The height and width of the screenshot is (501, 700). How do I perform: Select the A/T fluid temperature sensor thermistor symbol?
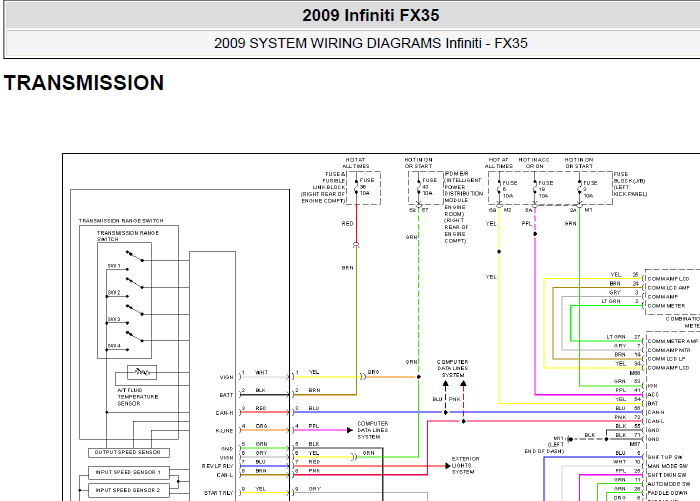point(142,372)
